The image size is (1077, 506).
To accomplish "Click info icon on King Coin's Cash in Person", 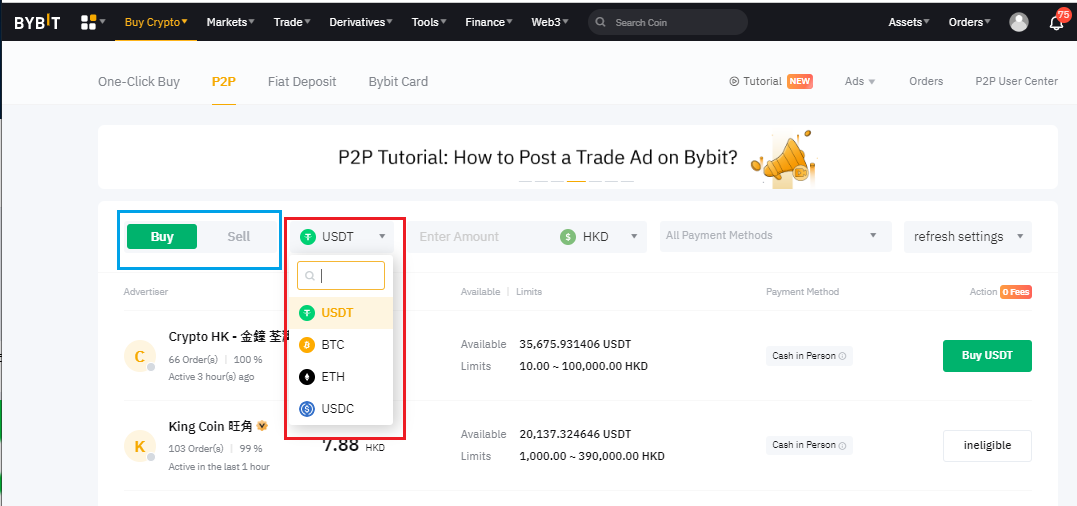I will [842, 446].
